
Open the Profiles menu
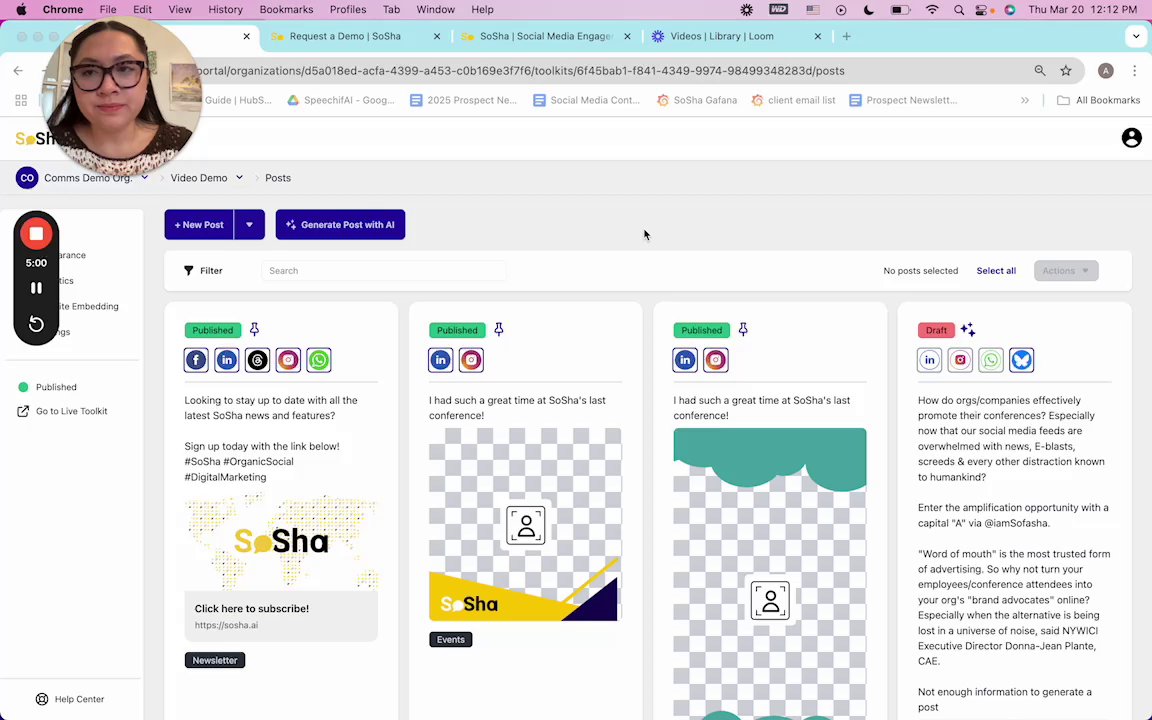pos(348,10)
